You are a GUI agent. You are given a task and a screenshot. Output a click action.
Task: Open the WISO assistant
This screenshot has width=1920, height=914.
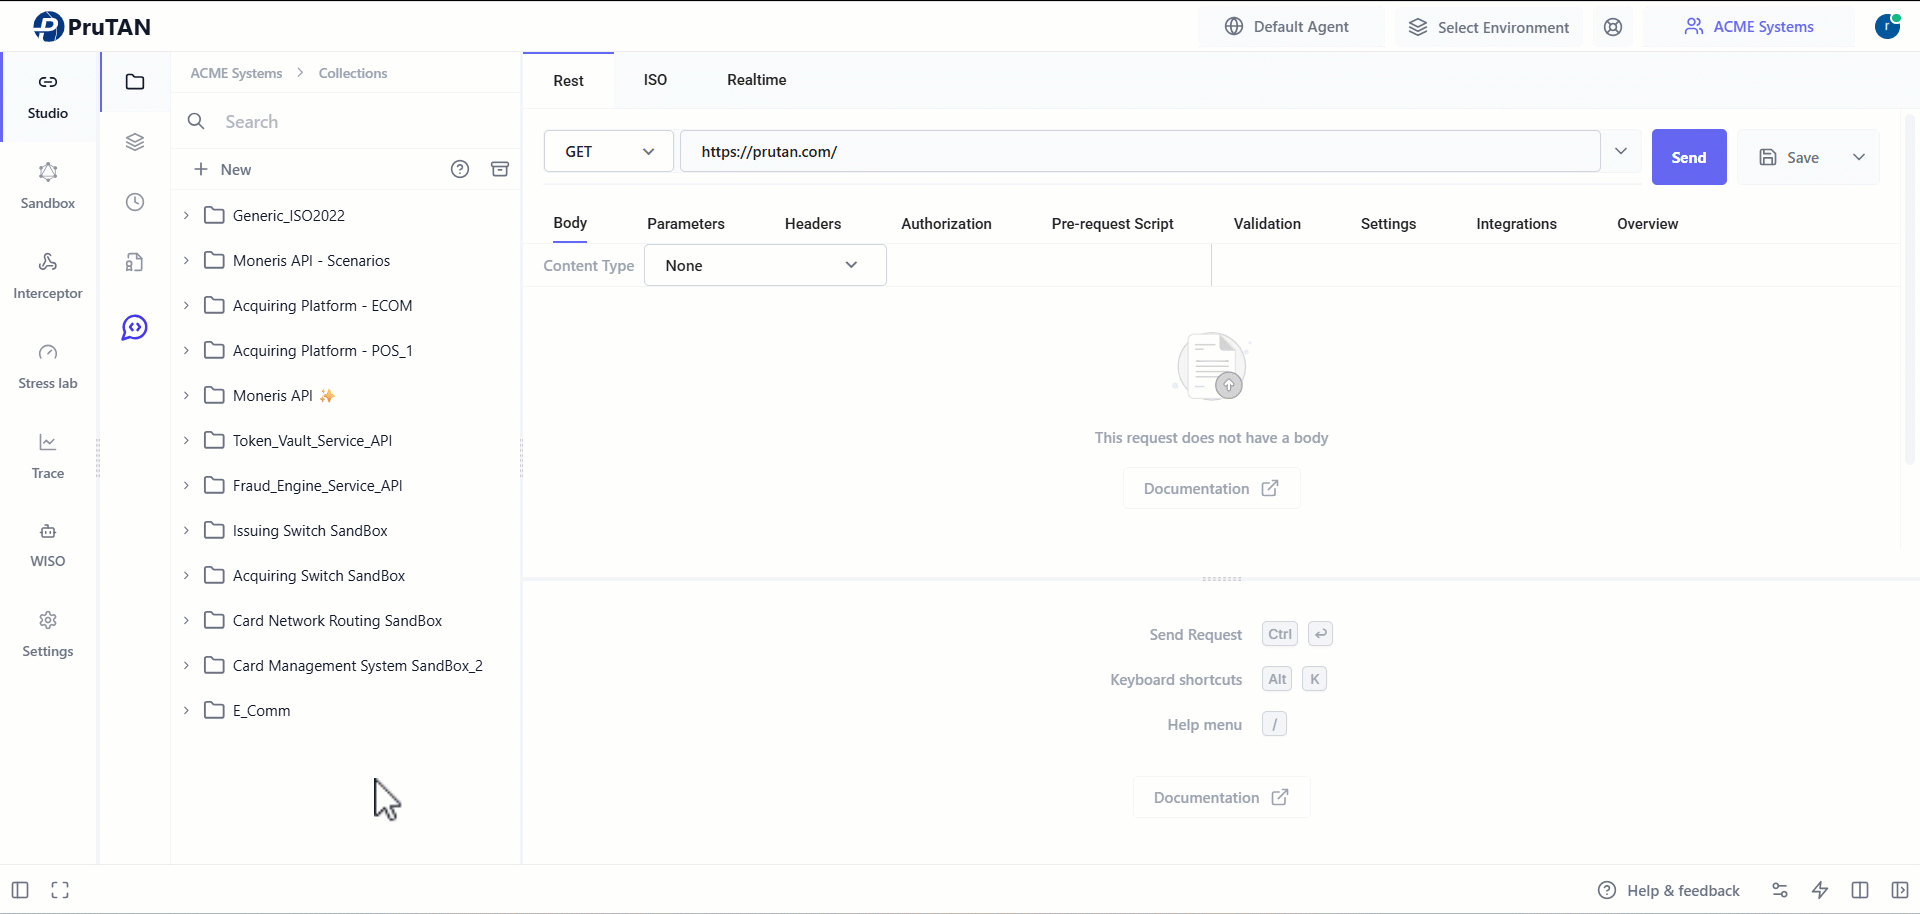click(x=48, y=545)
